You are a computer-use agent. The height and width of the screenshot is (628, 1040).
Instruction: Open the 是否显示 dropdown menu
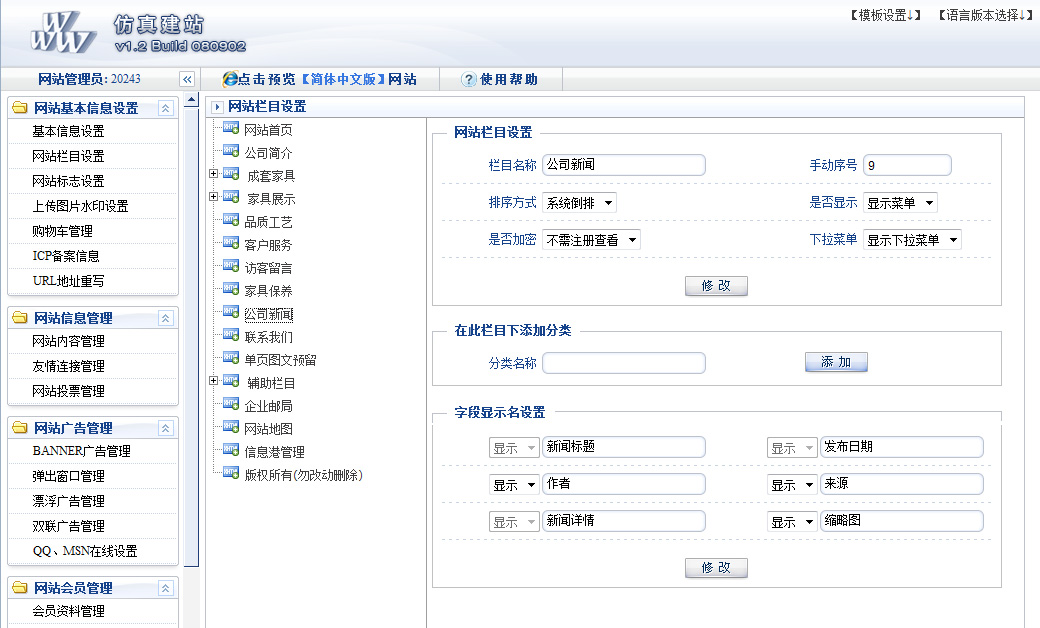click(900, 203)
